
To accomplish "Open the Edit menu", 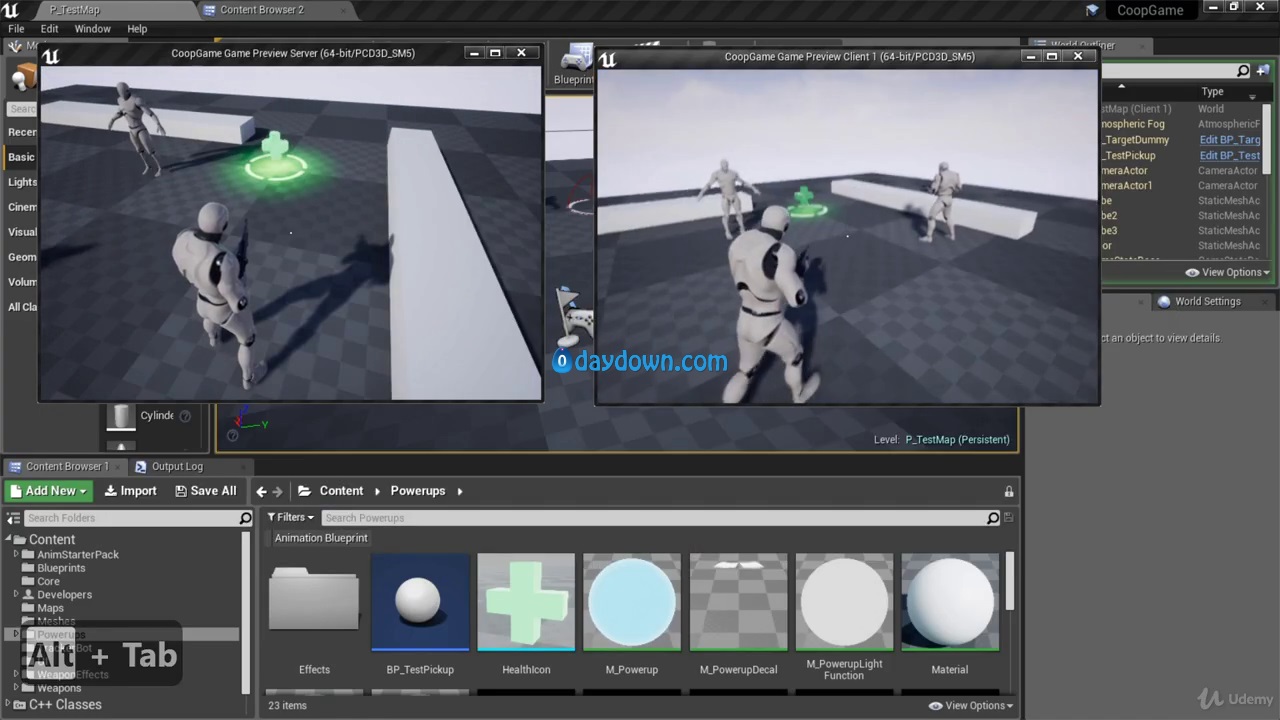I will pyautogui.click(x=49, y=29).
